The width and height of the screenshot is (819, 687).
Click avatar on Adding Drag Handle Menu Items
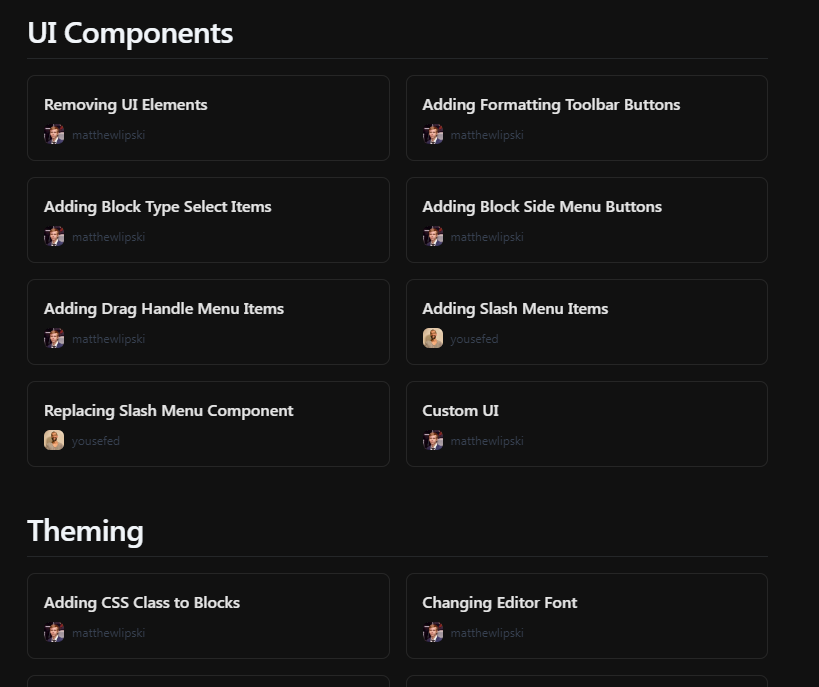click(54, 338)
